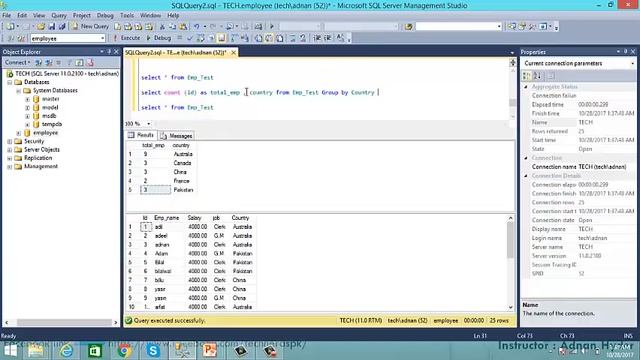Screen dimensions: 640x360
Task: Start the Debug button in SQL toolbar
Action: coord(159,38)
